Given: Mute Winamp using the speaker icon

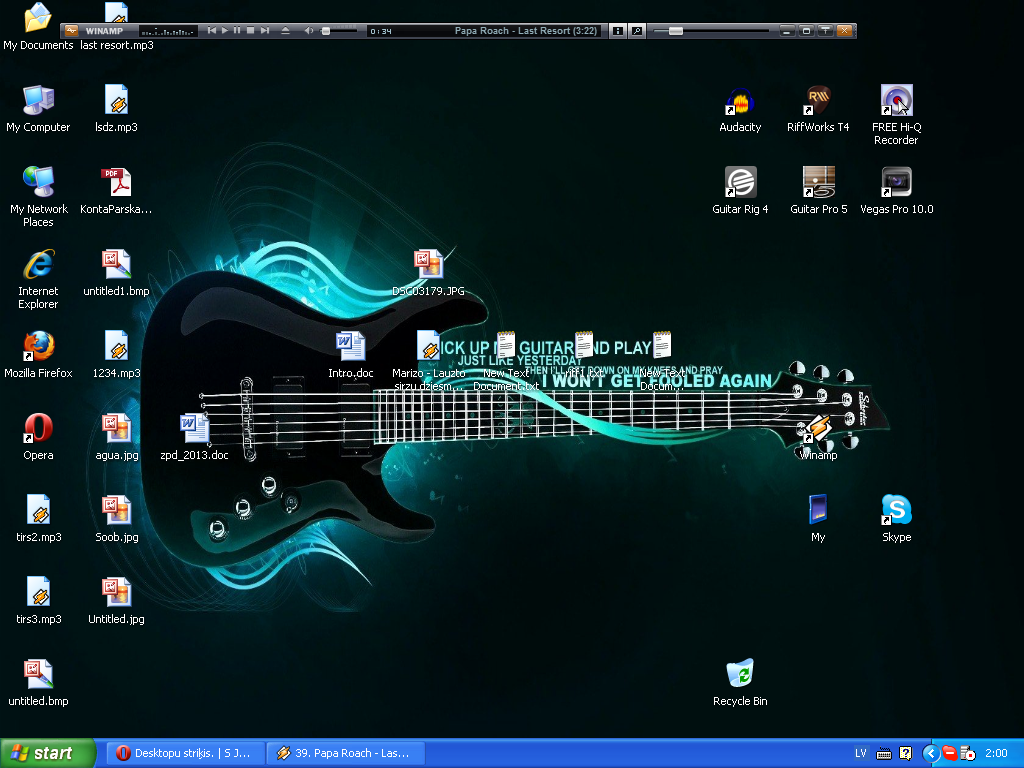Looking at the screenshot, I should pyautogui.click(x=309, y=31).
